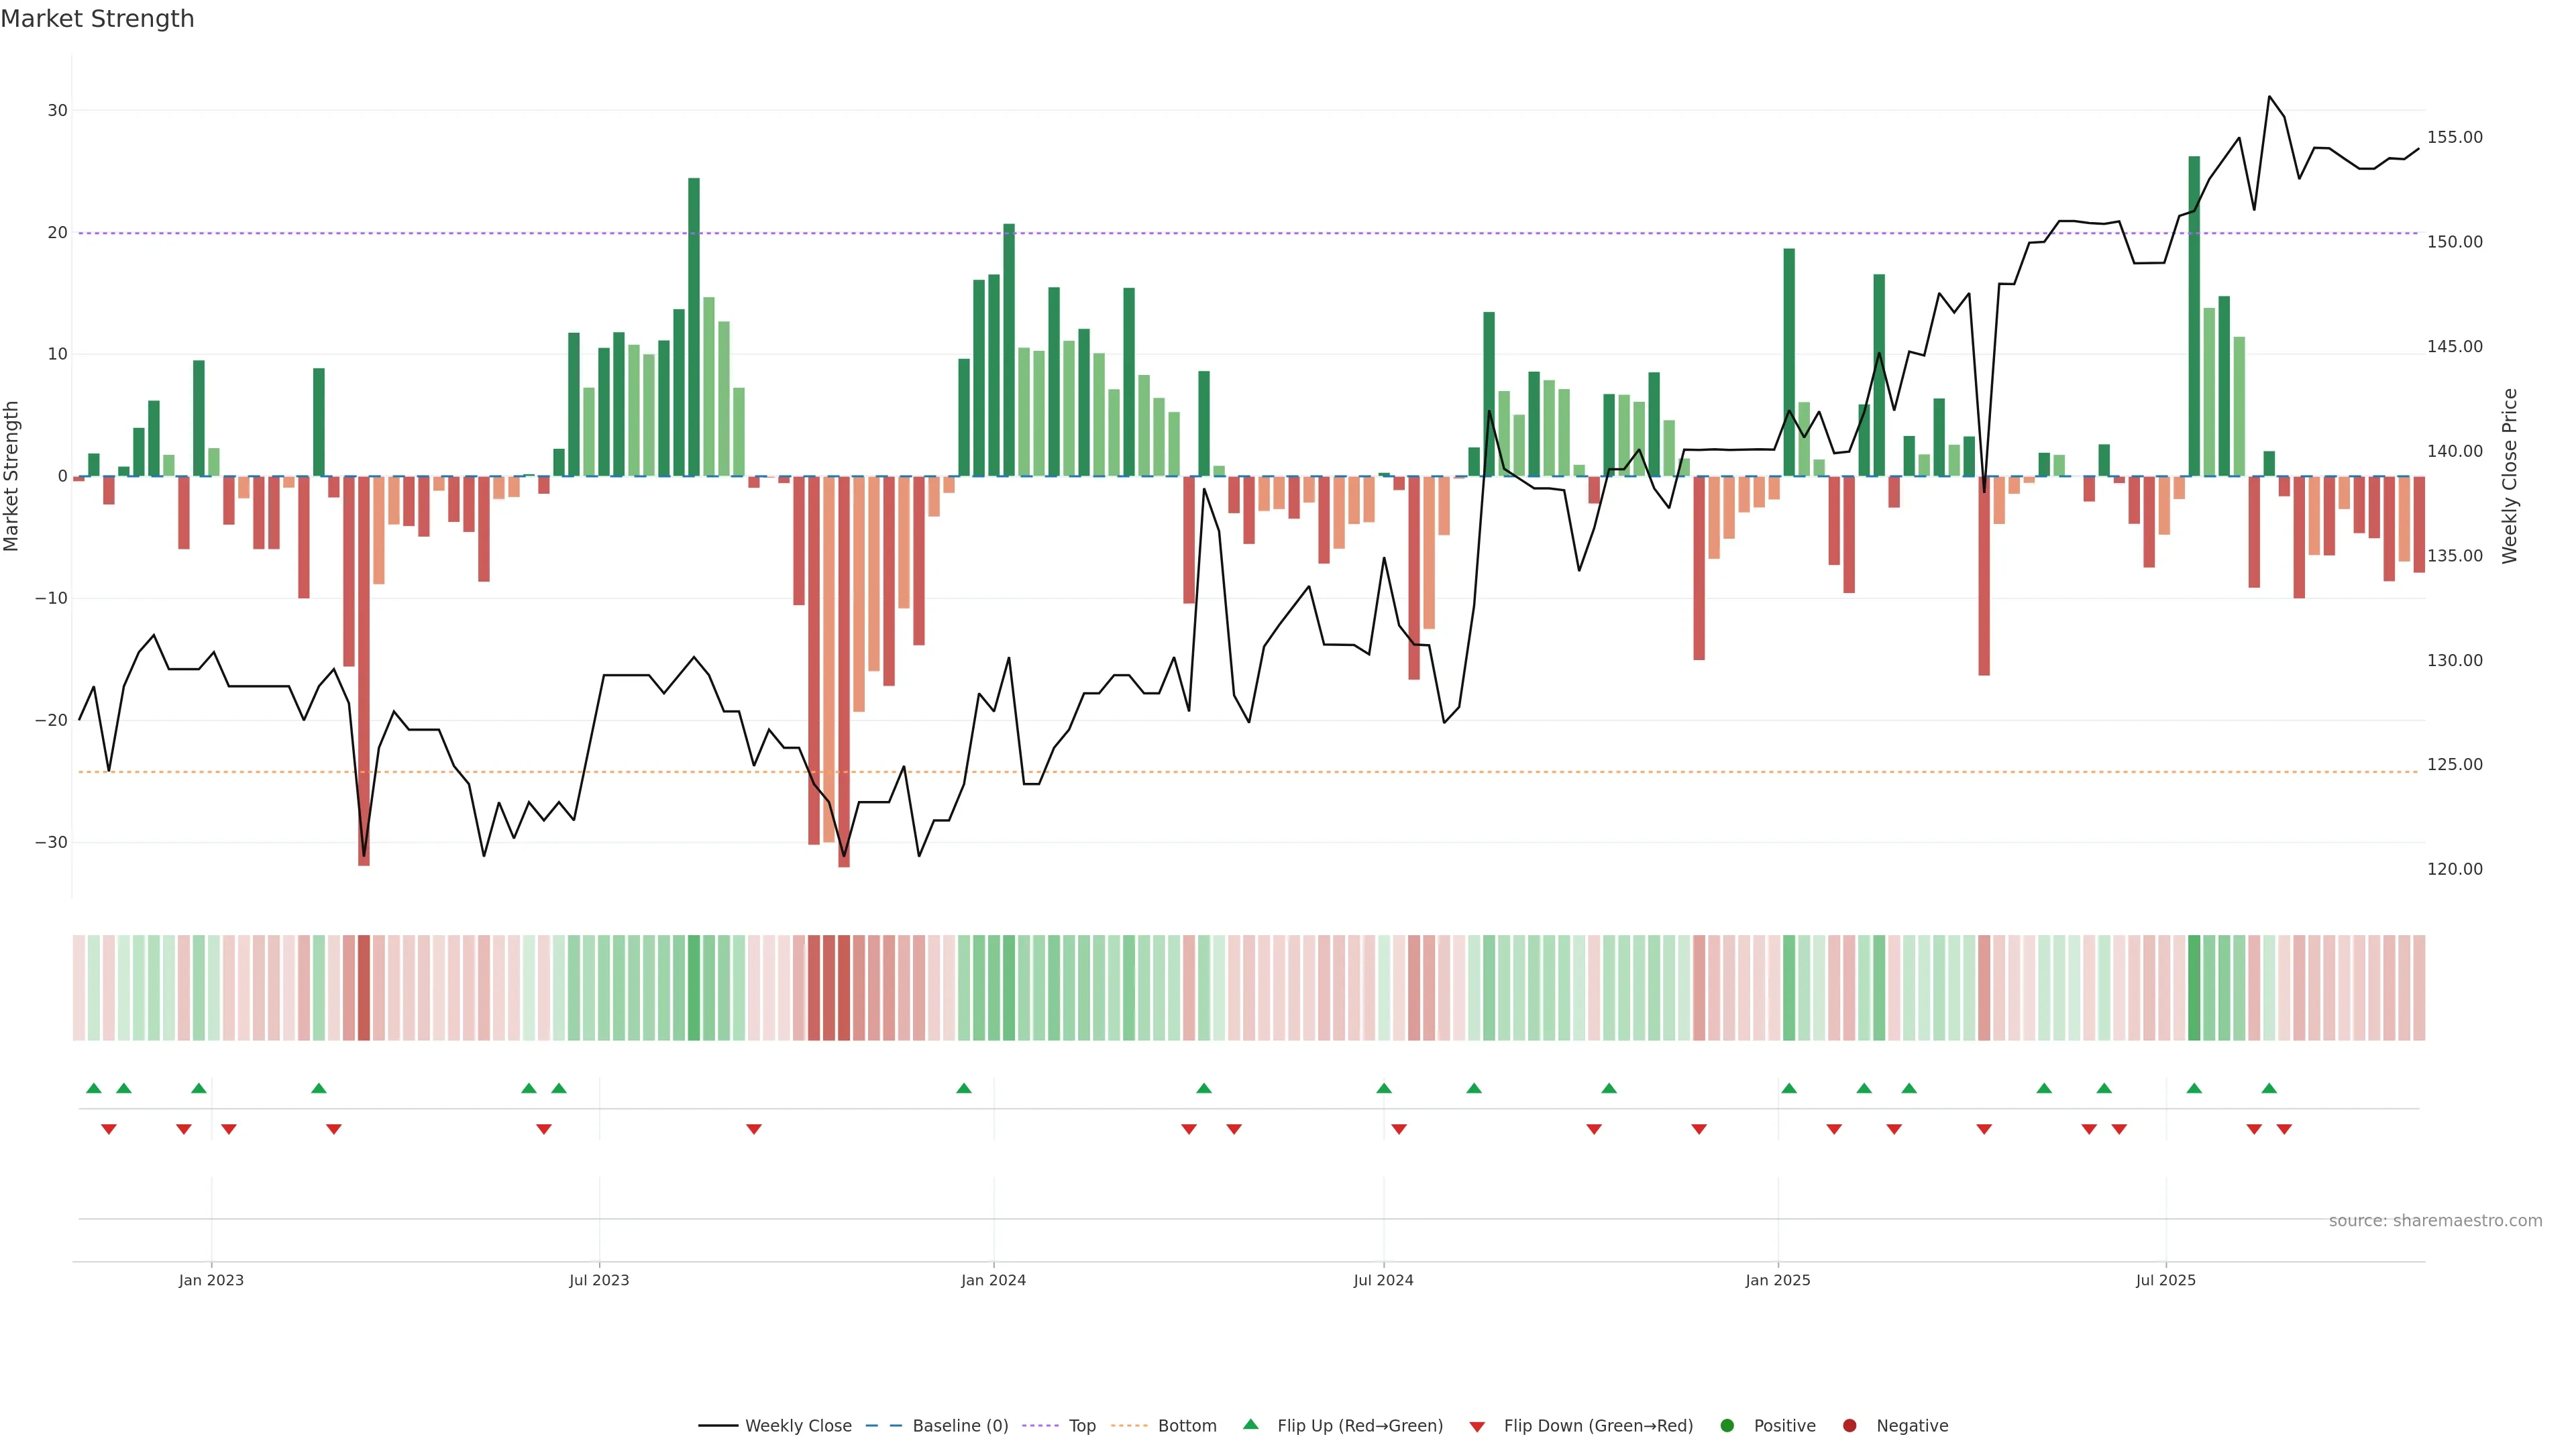
Task: Click the leftmost green flip-up triangle marker
Action: point(94,1088)
